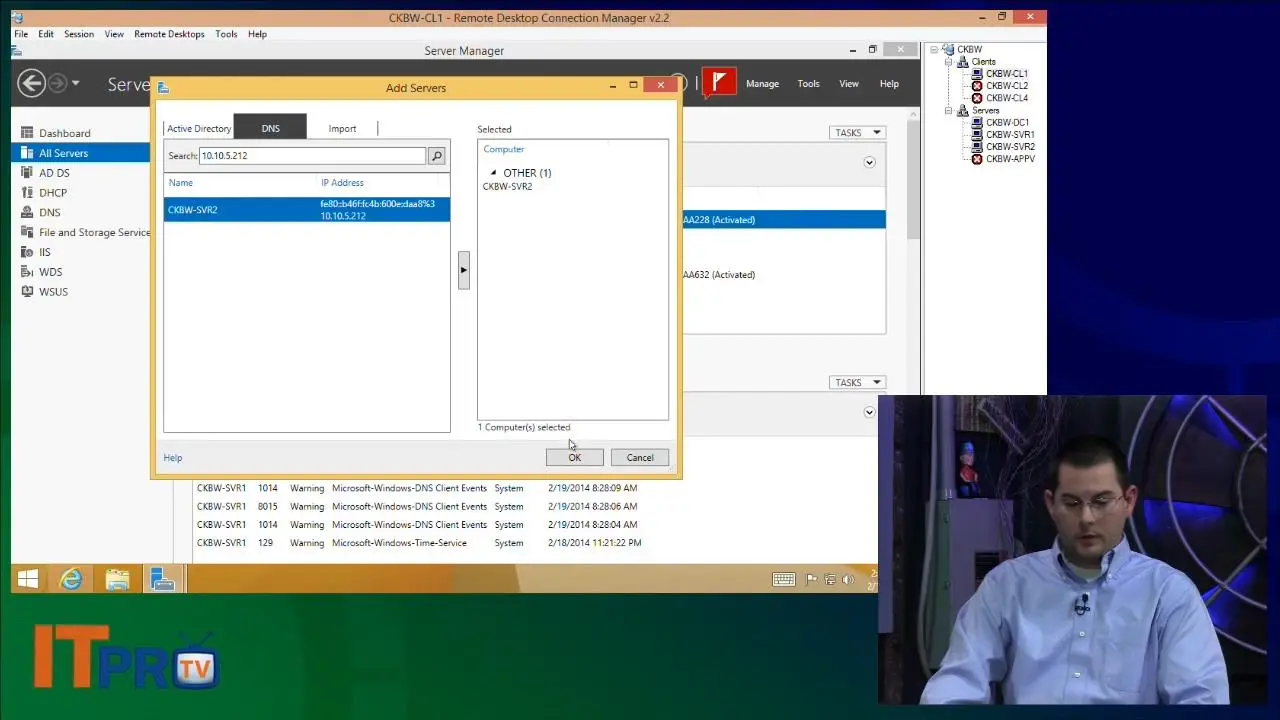The width and height of the screenshot is (1280, 720).
Task: Click the DNS role icon in sidebar
Action: (x=27, y=212)
